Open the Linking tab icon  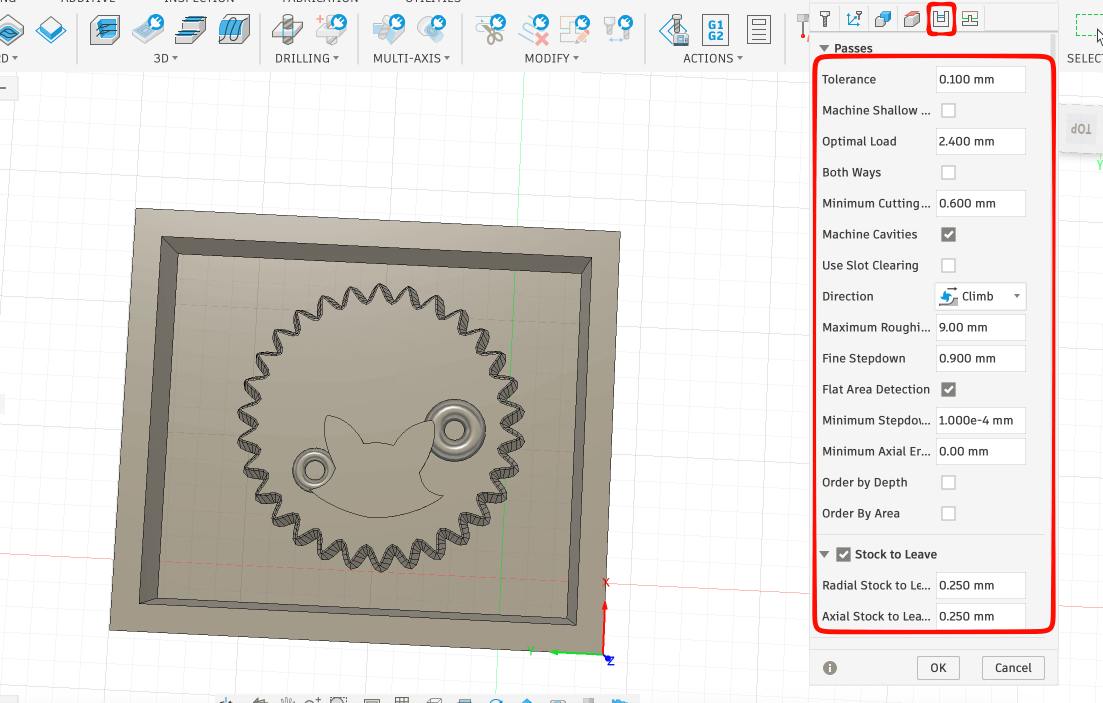point(969,19)
